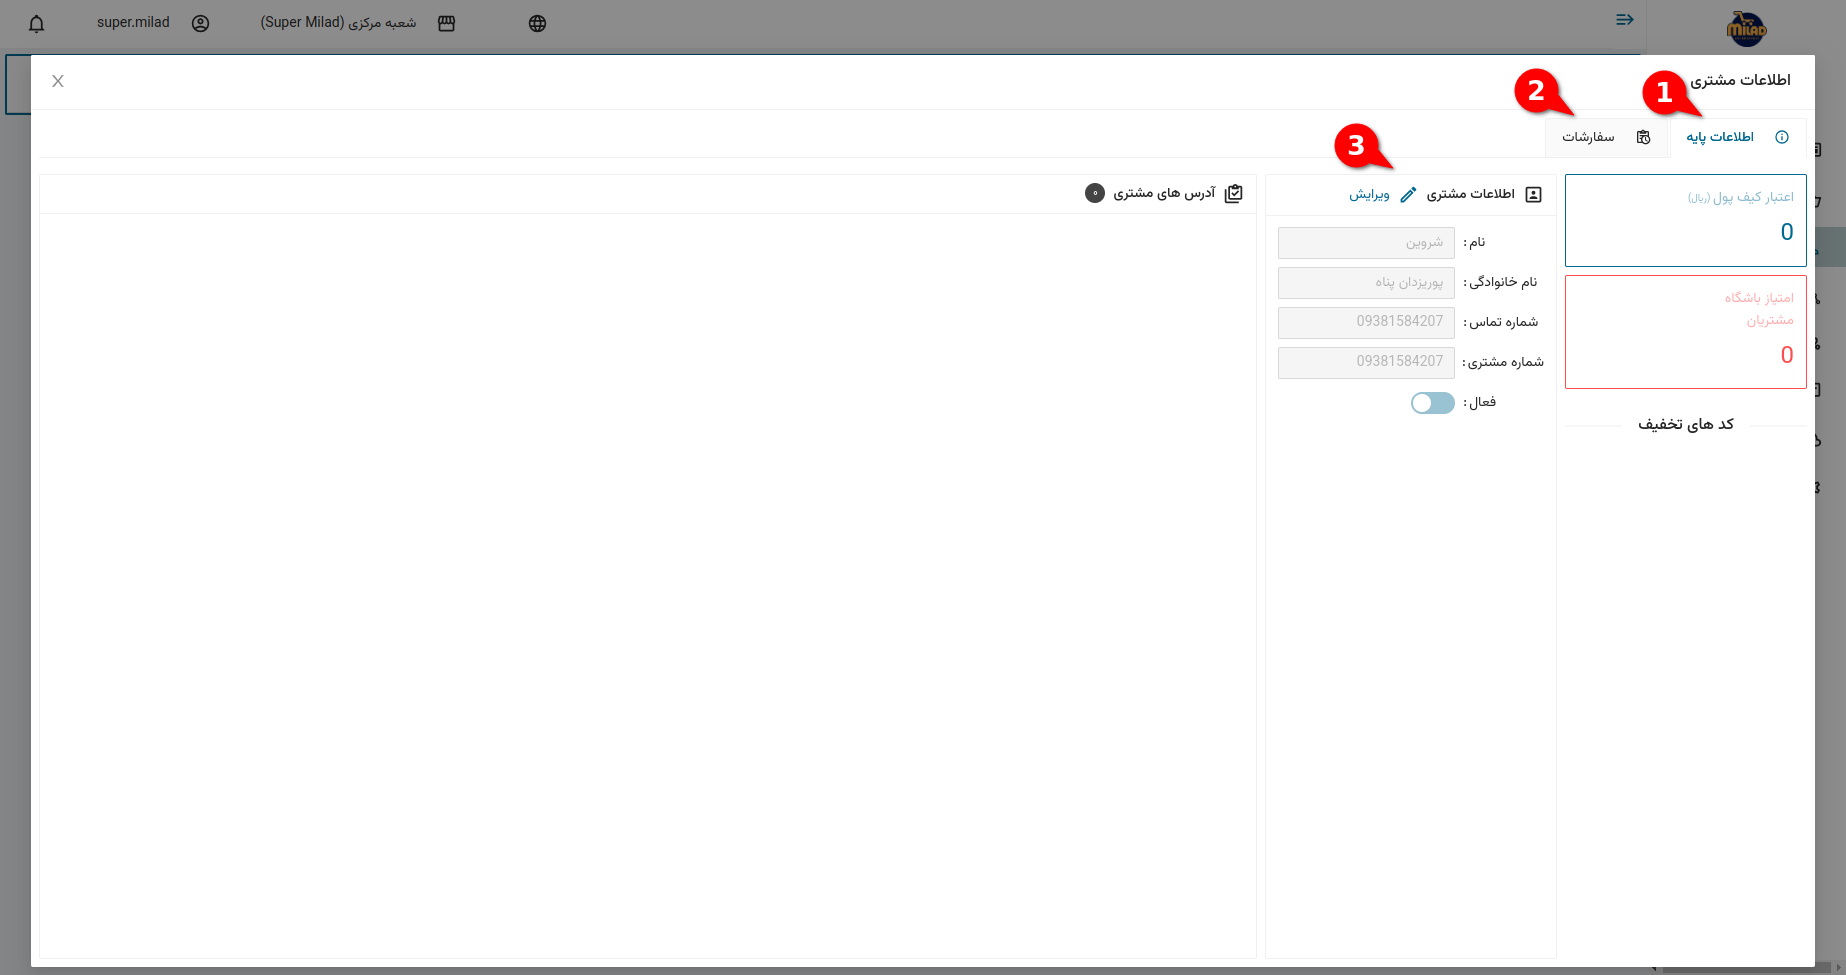This screenshot has height=975, width=1846.
Task: Open the language globe icon
Action: (x=537, y=24)
